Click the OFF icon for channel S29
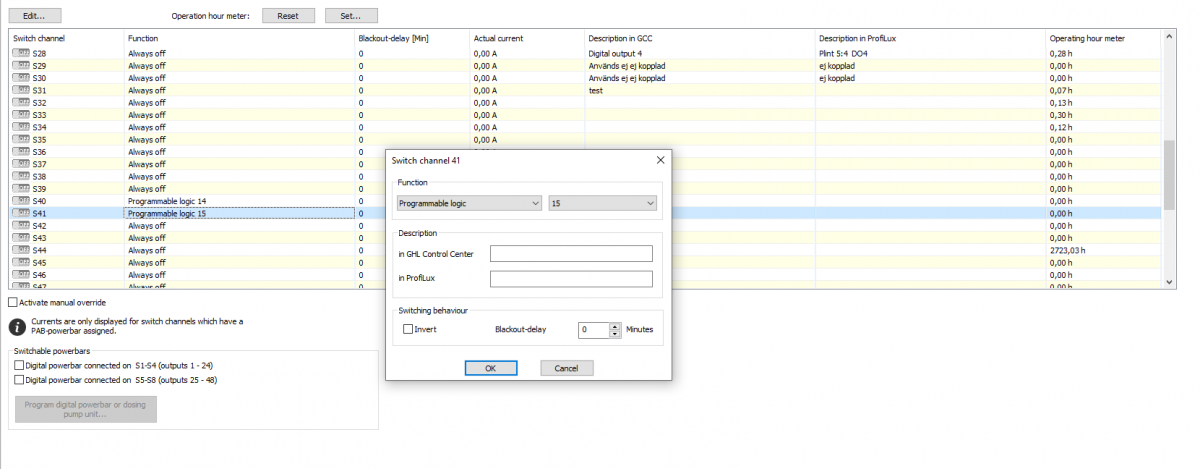The height and width of the screenshot is (469, 1200). (21, 65)
